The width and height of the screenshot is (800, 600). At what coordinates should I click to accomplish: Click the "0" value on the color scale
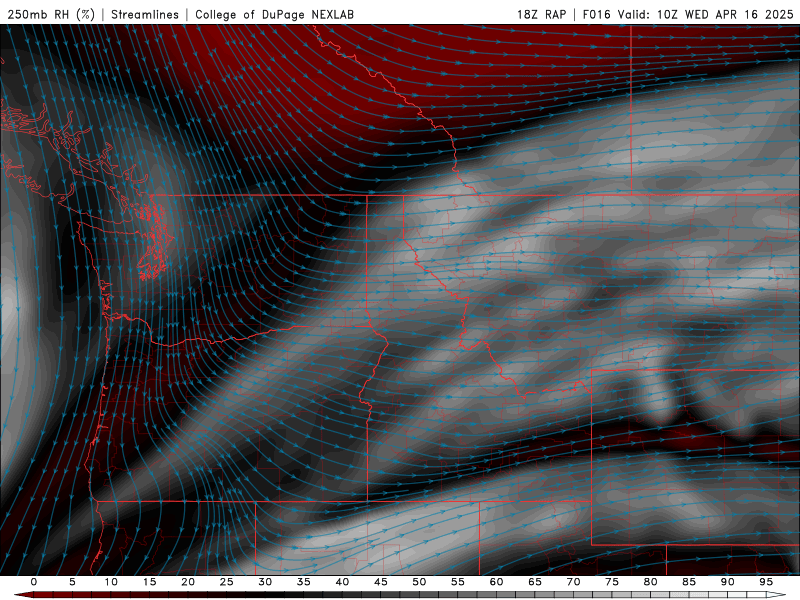34,582
